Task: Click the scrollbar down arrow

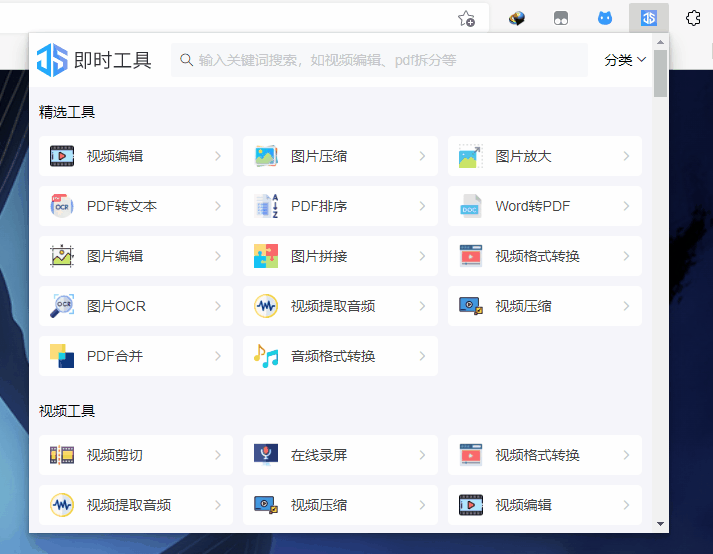Action: [x=660, y=524]
